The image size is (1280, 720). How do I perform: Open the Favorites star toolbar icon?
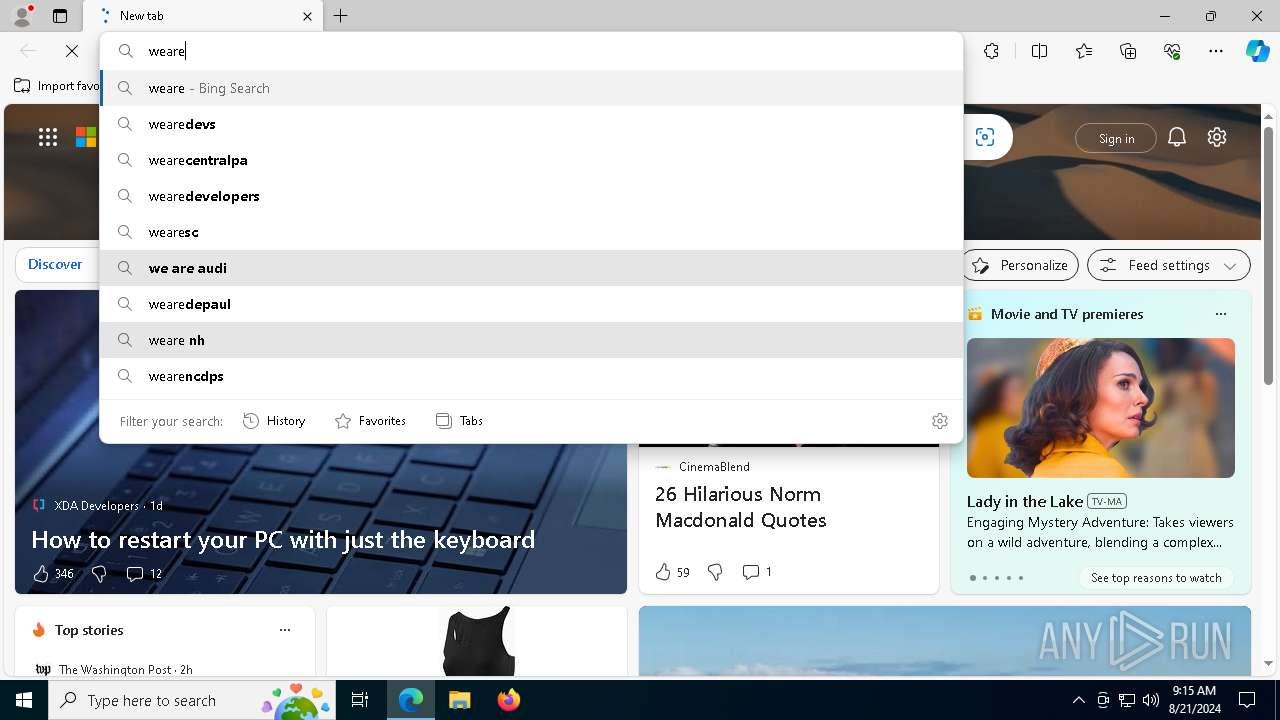[1084, 51]
